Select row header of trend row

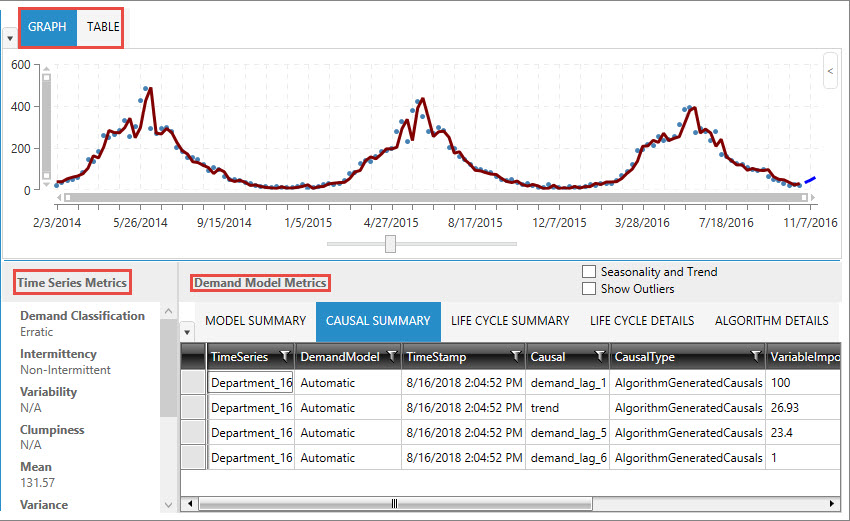[193, 407]
